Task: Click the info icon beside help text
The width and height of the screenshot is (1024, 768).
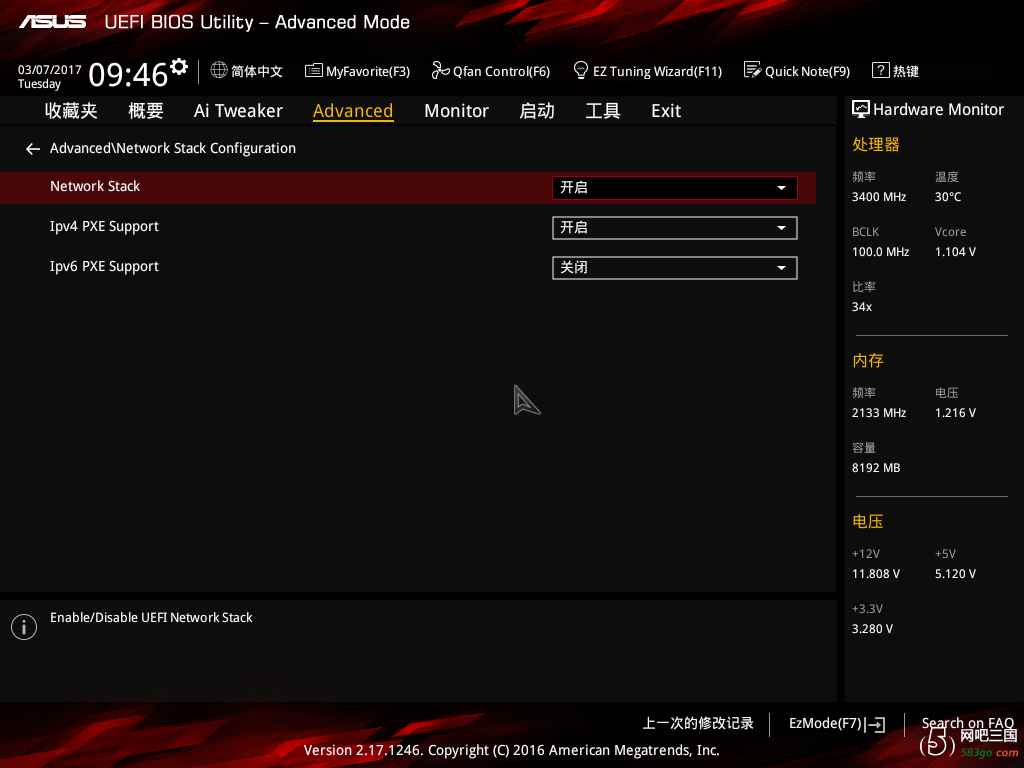Action: coord(24,627)
